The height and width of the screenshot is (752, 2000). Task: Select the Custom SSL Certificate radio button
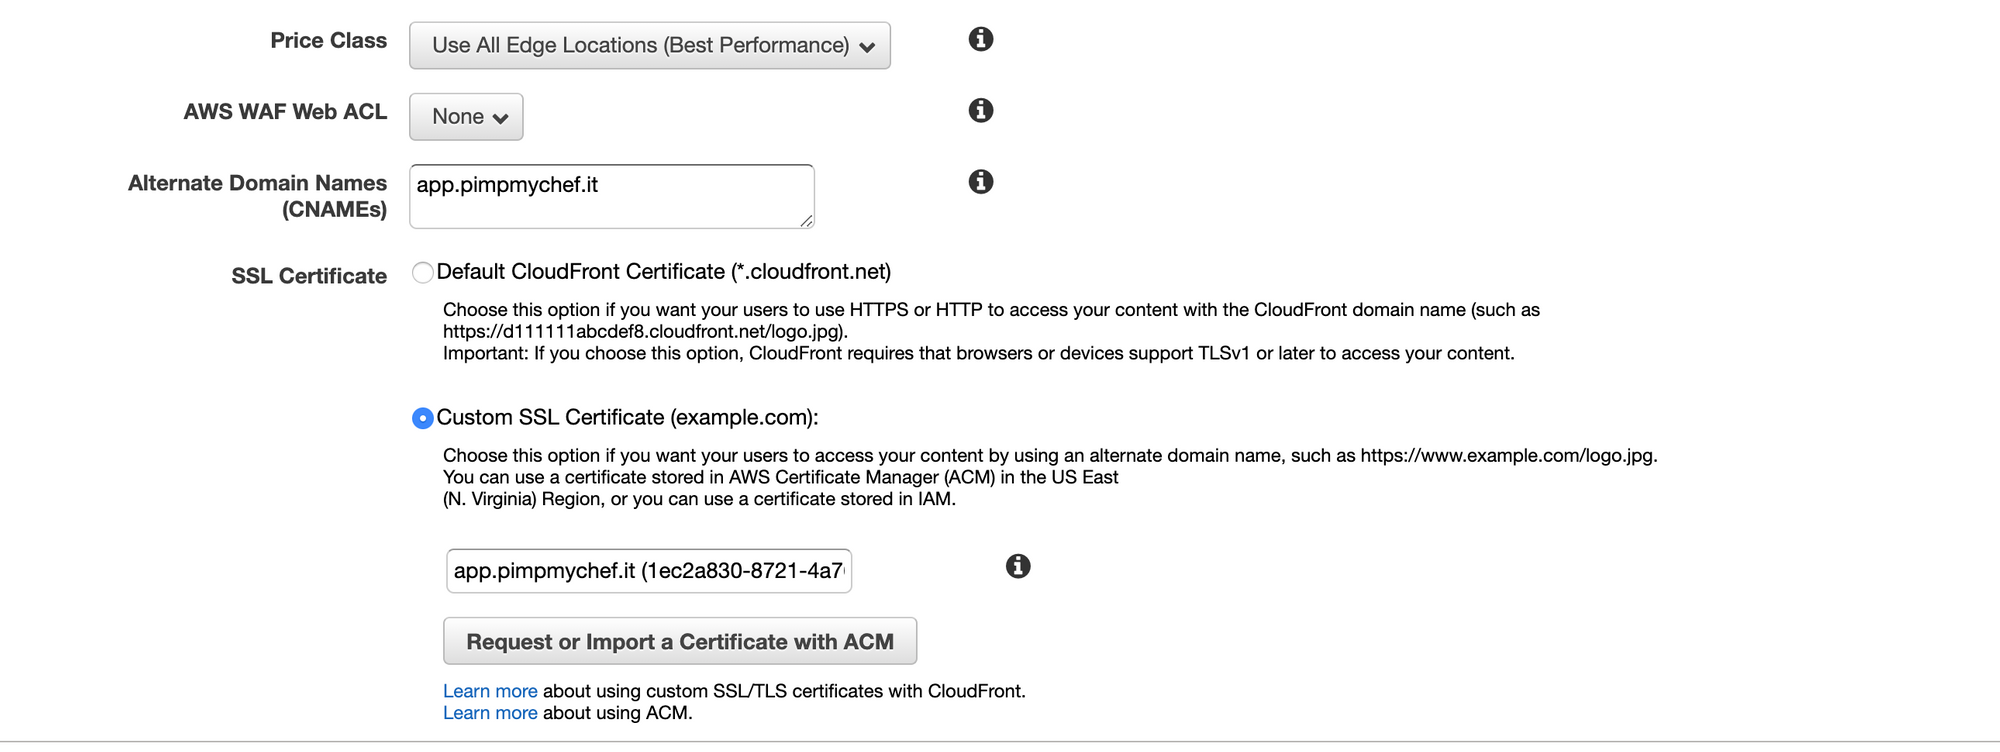(422, 418)
